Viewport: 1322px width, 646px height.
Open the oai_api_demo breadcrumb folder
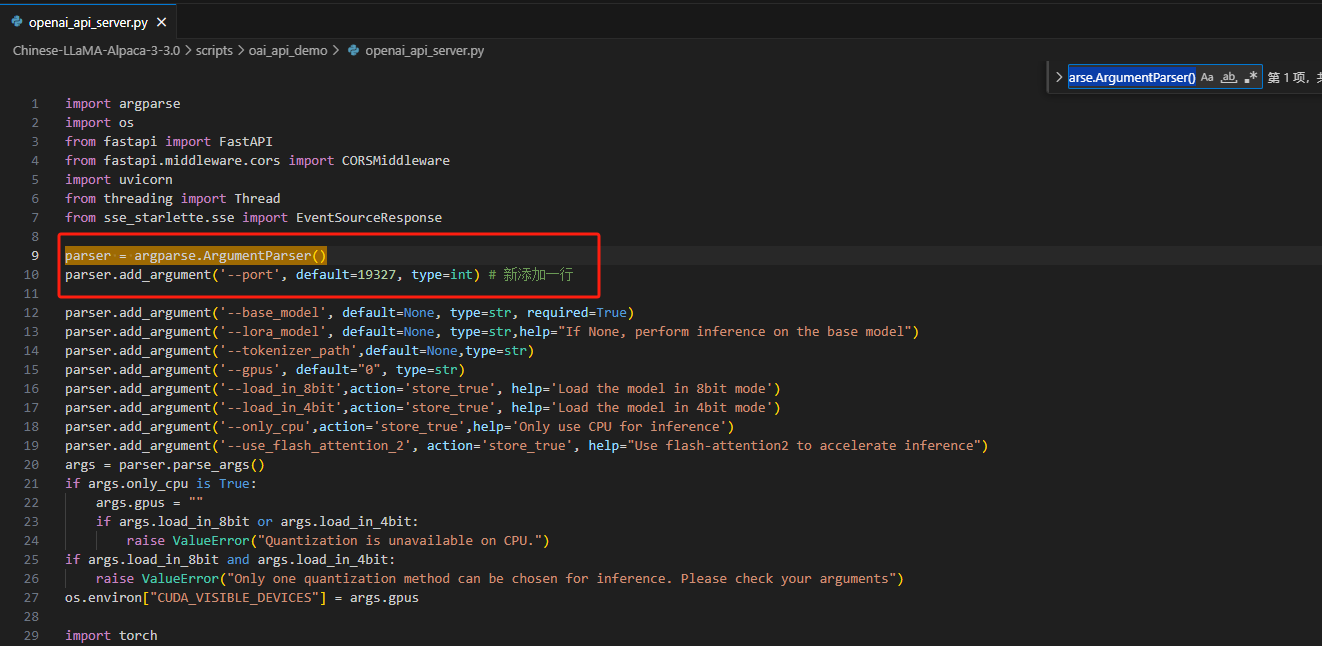coord(288,50)
